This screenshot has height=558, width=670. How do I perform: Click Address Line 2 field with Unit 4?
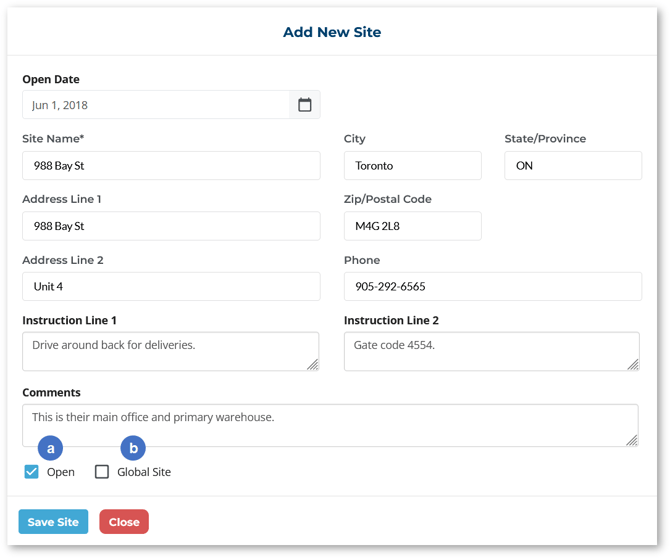[x=171, y=287]
